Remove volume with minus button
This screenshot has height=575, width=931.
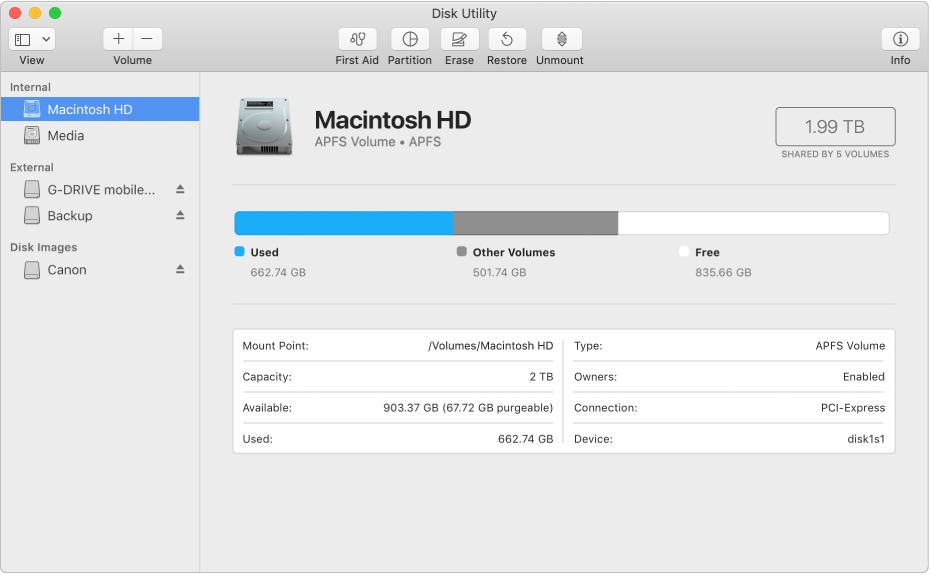click(147, 39)
